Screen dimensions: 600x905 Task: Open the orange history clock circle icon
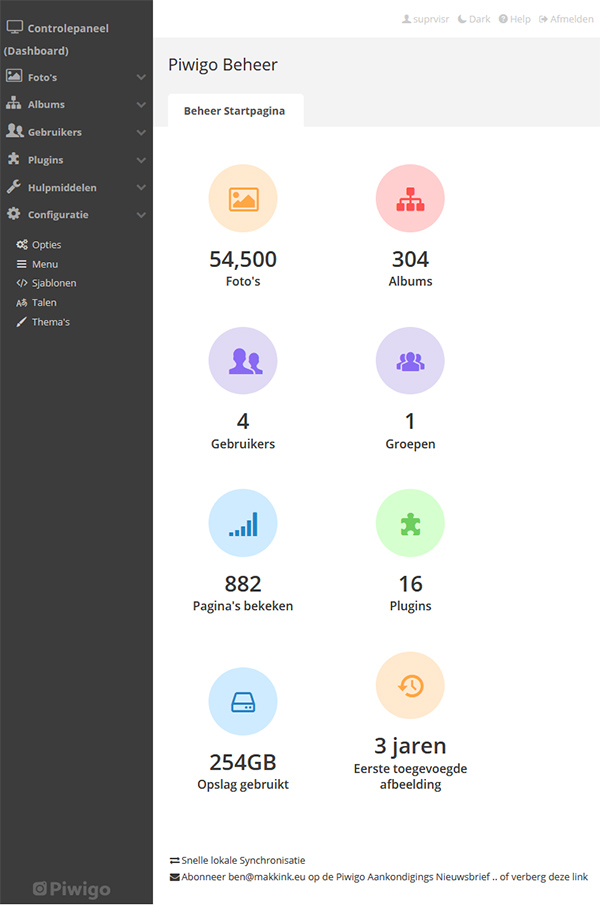pyautogui.click(x=410, y=685)
